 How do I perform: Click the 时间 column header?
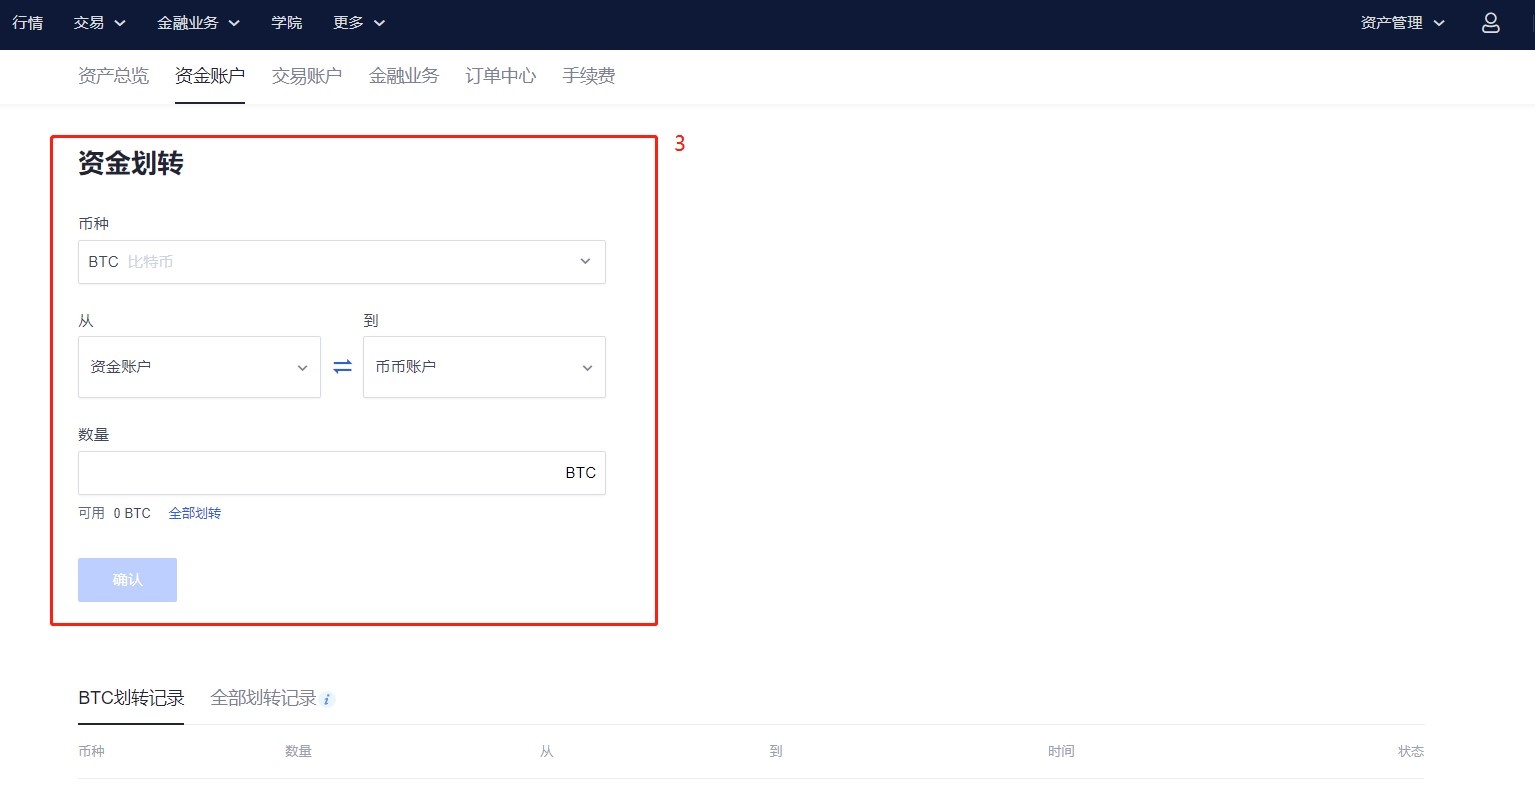1061,751
